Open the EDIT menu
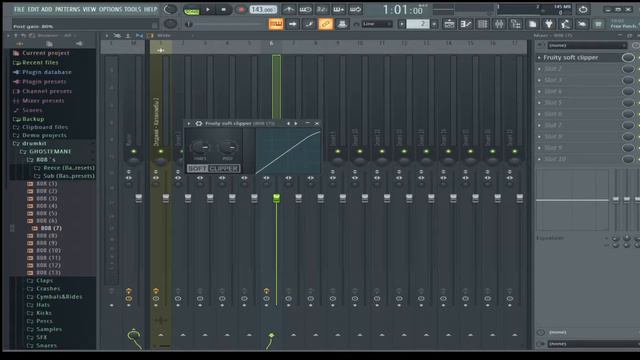This screenshot has height=360, width=640. click(33, 9)
